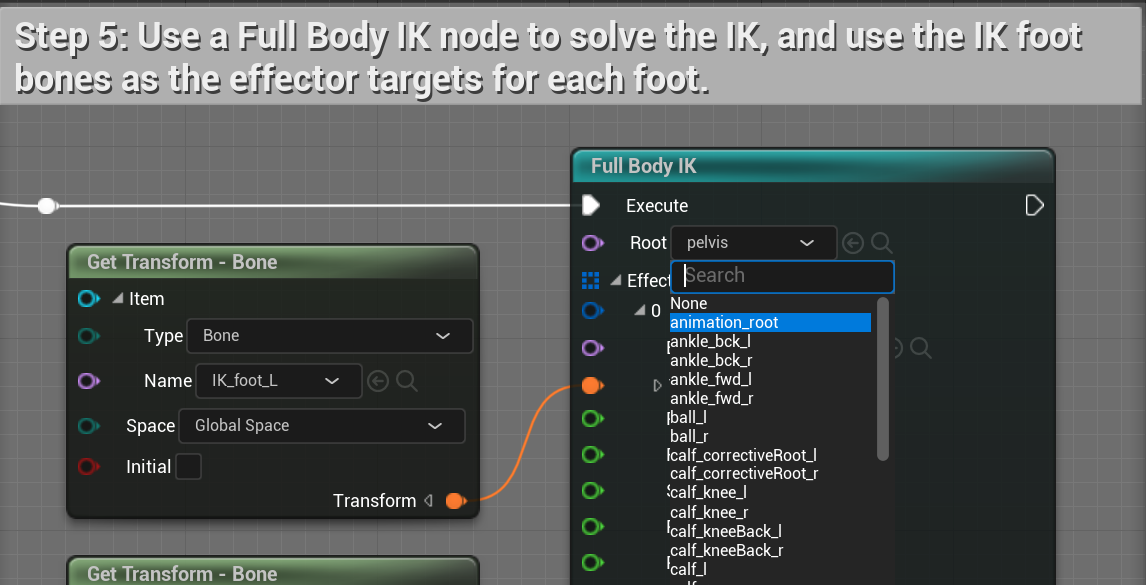The width and height of the screenshot is (1146, 585).
Task: Select the Full Body IK node title
Action: tap(643, 167)
